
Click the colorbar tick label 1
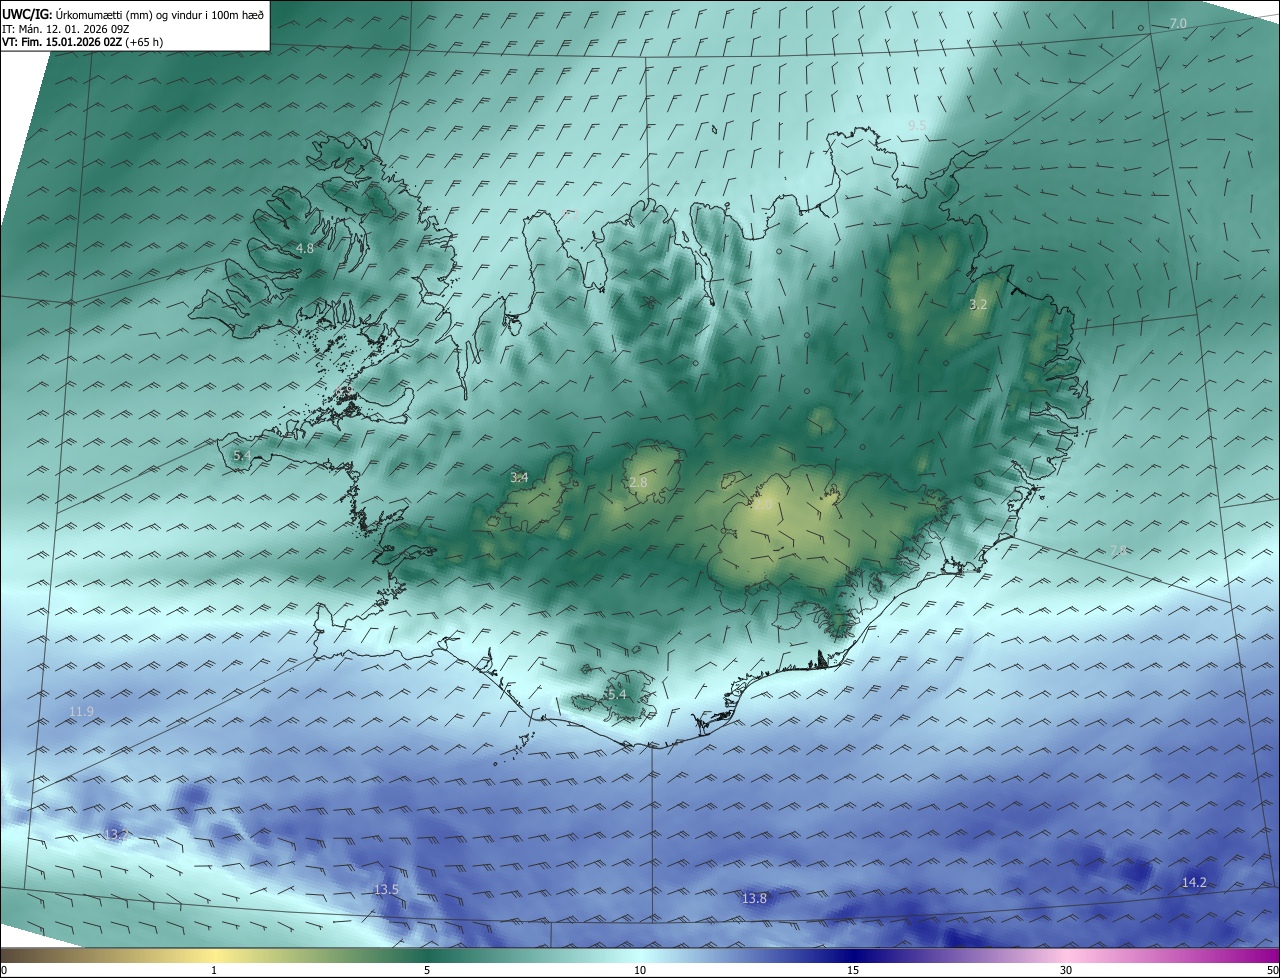pos(214,970)
